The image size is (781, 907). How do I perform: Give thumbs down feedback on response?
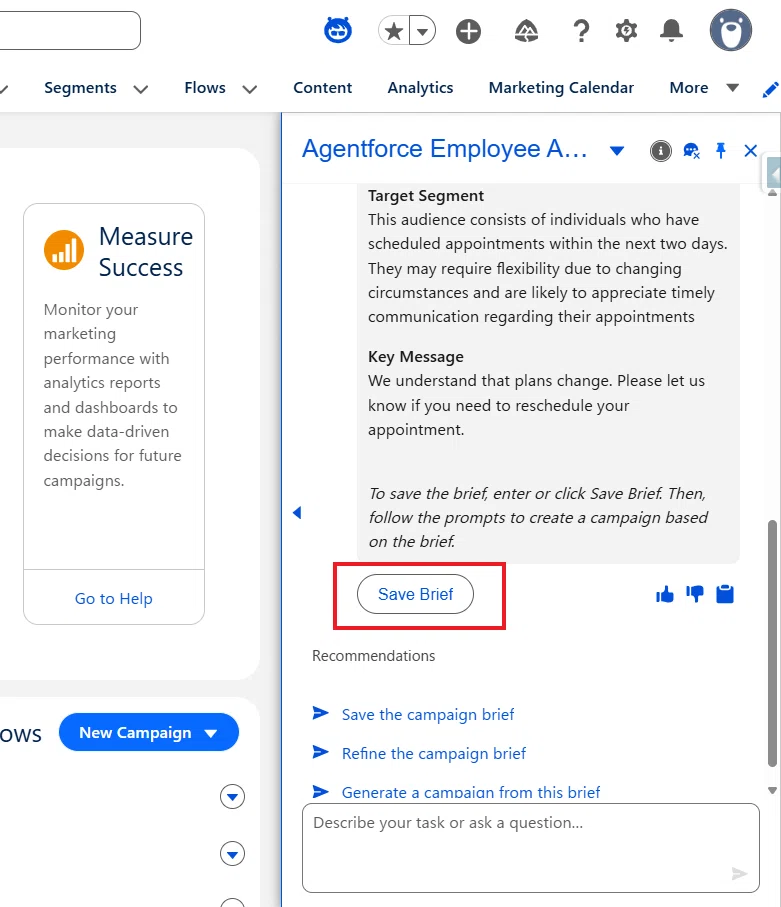click(695, 594)
